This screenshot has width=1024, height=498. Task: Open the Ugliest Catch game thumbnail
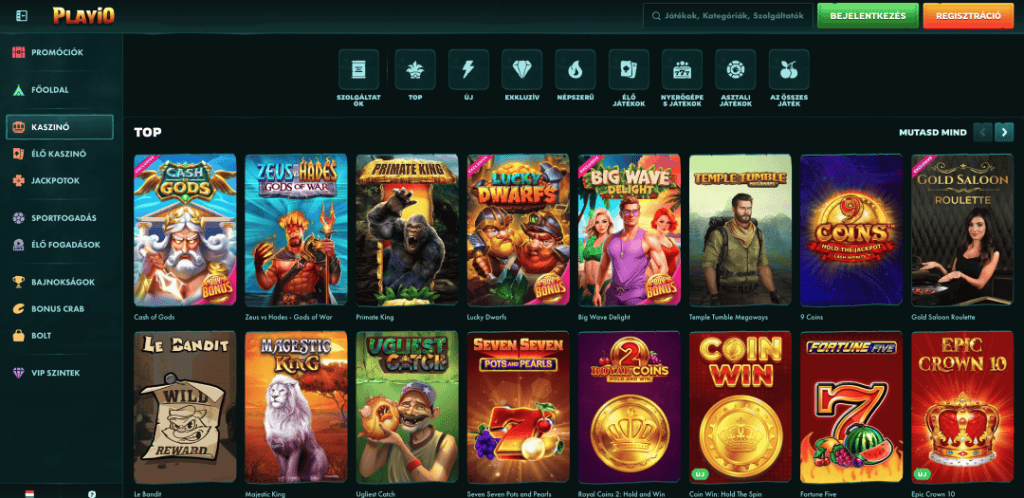click(407, 407)
